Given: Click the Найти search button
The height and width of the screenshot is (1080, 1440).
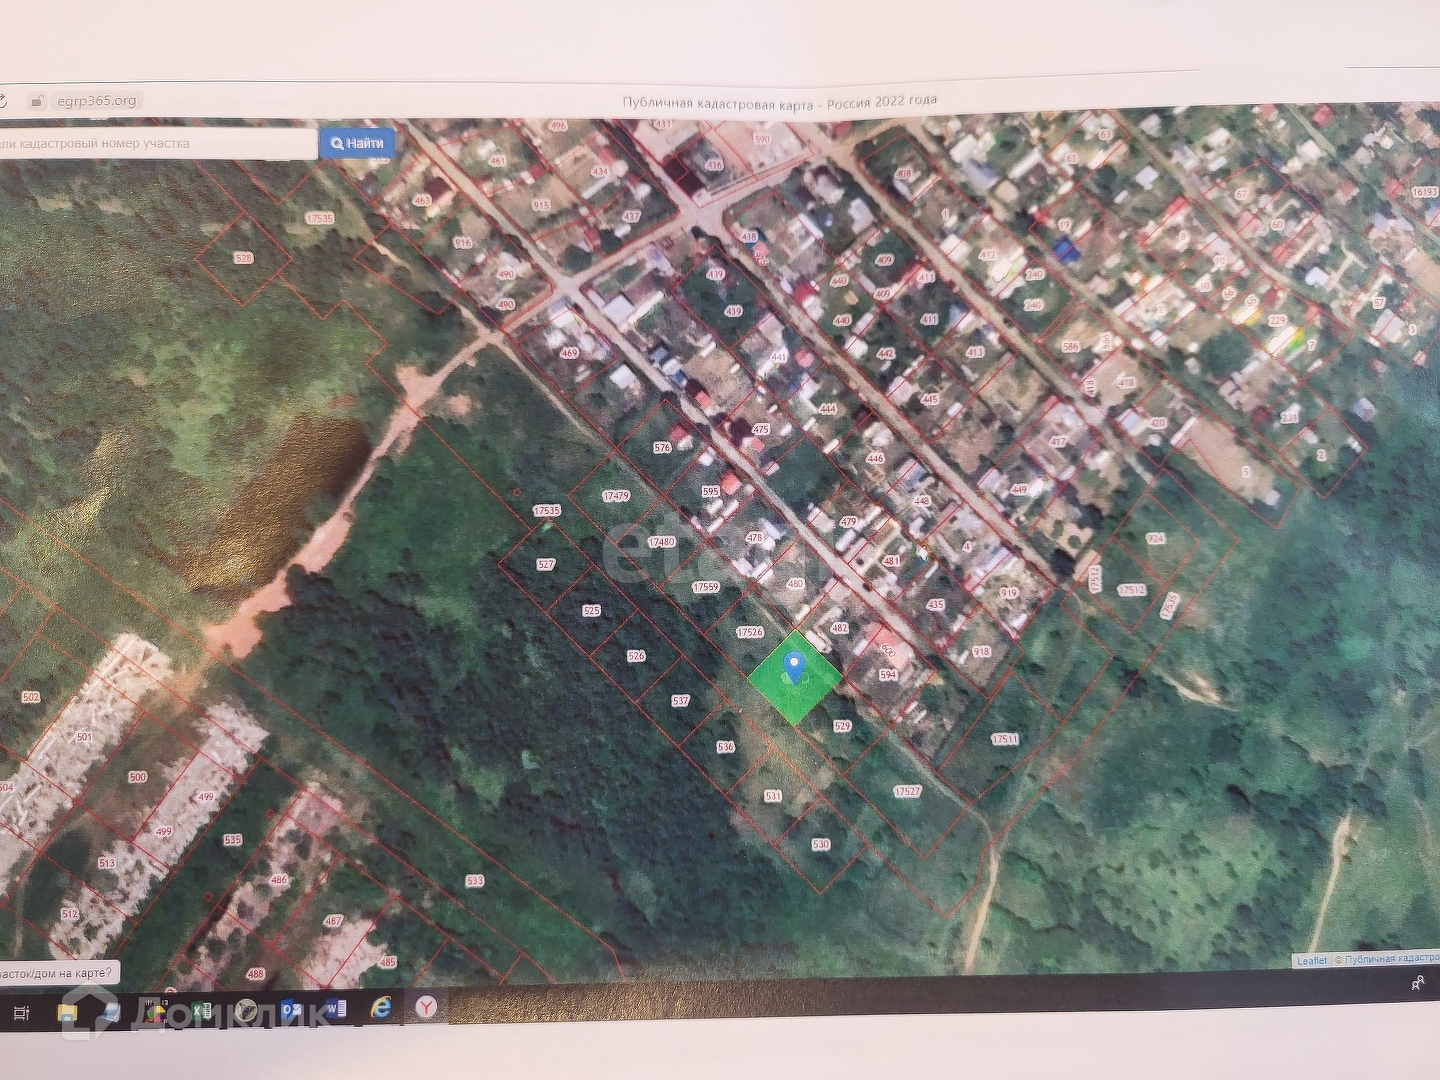Looking at the screenshot, I should pos(357,143).
